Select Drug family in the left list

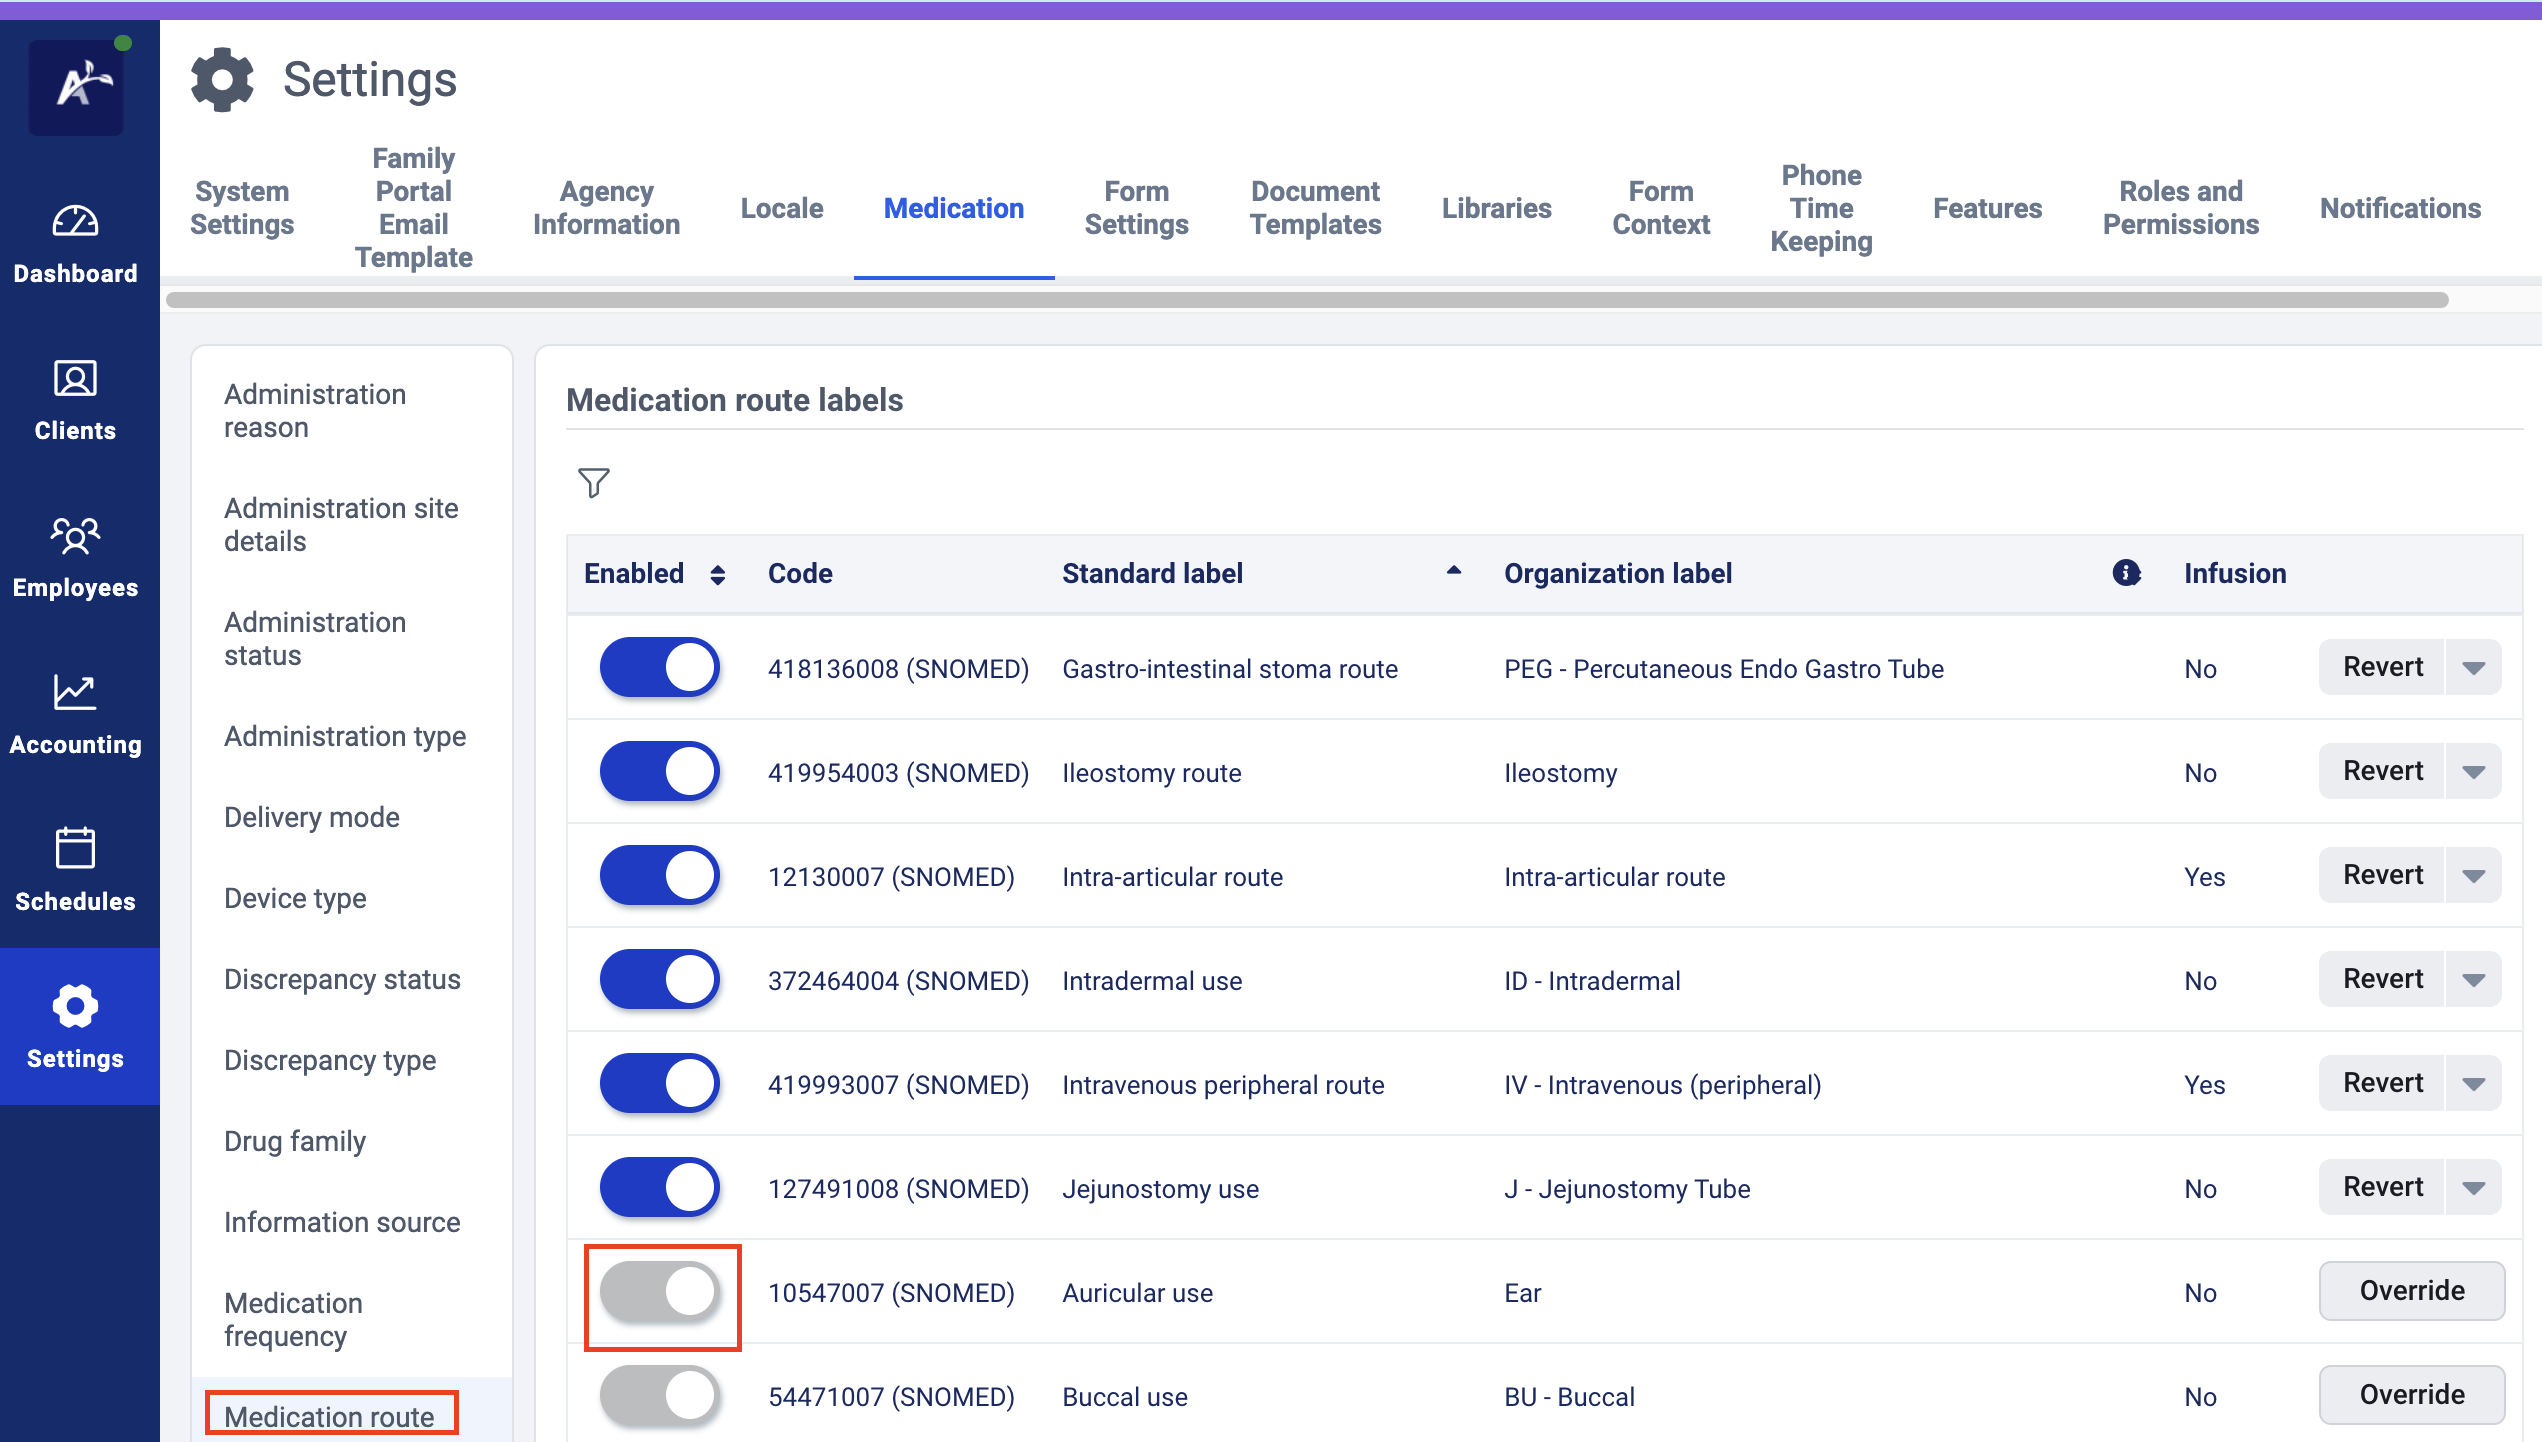295,1141
